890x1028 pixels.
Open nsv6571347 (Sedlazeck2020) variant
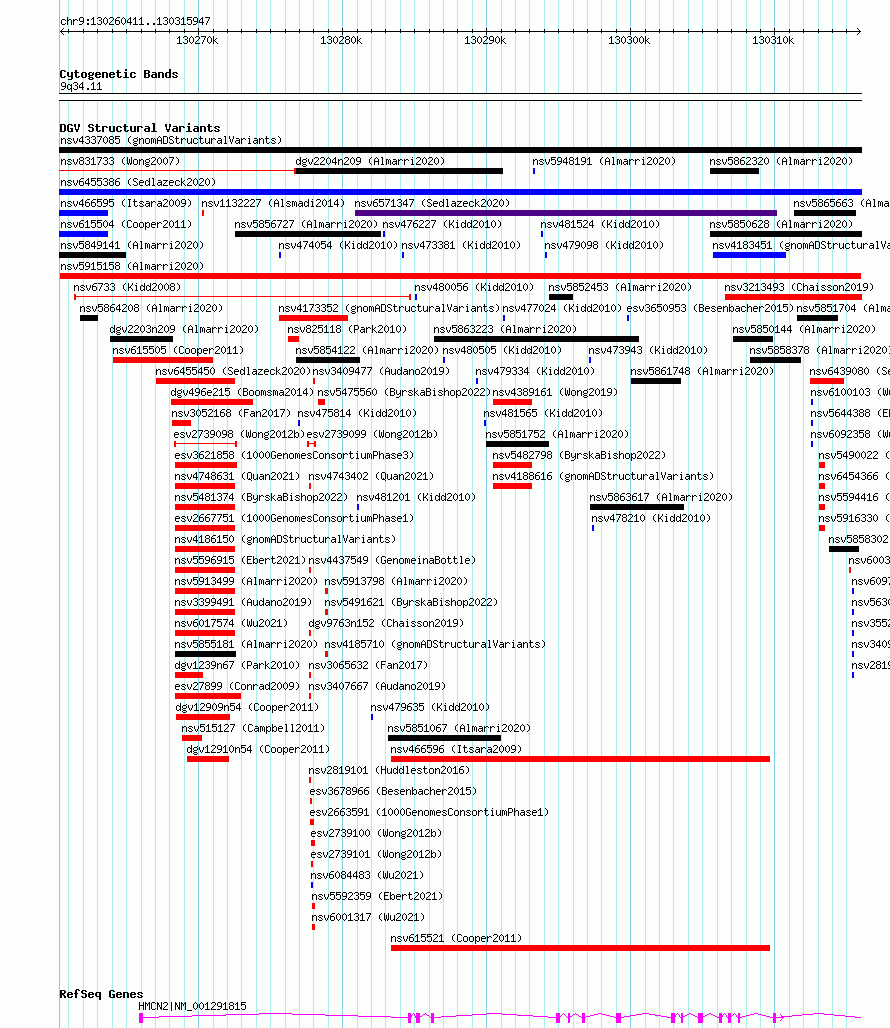(x=432, y=203)
